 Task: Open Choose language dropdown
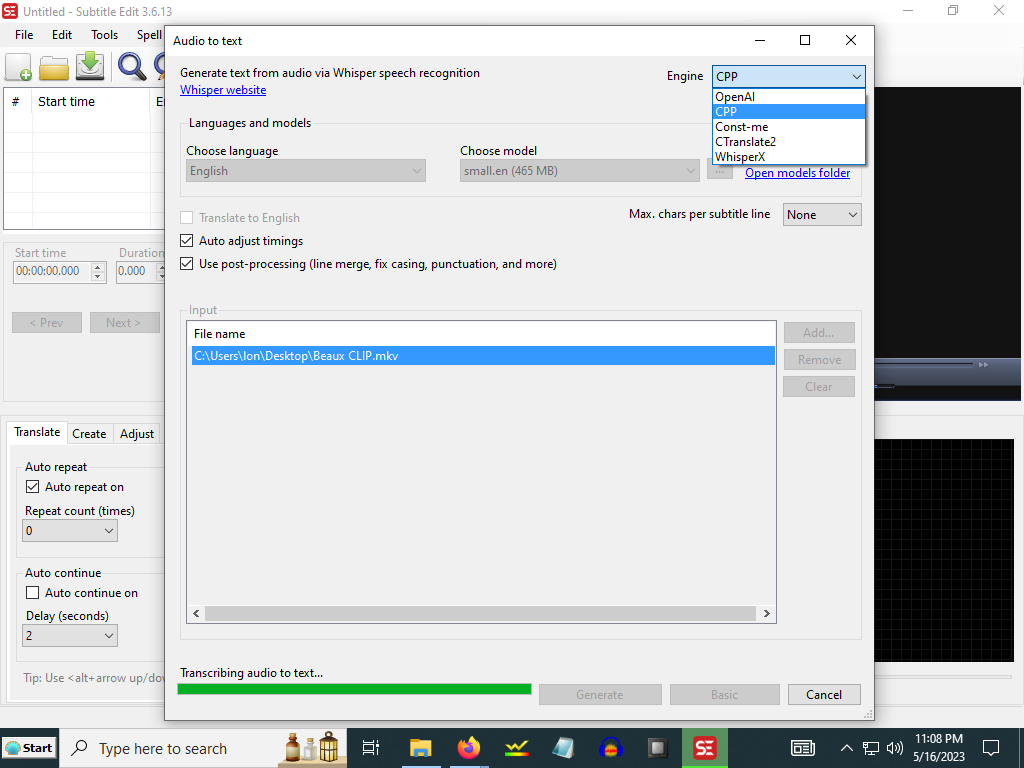pyautogui.click(x=306, y=171)
